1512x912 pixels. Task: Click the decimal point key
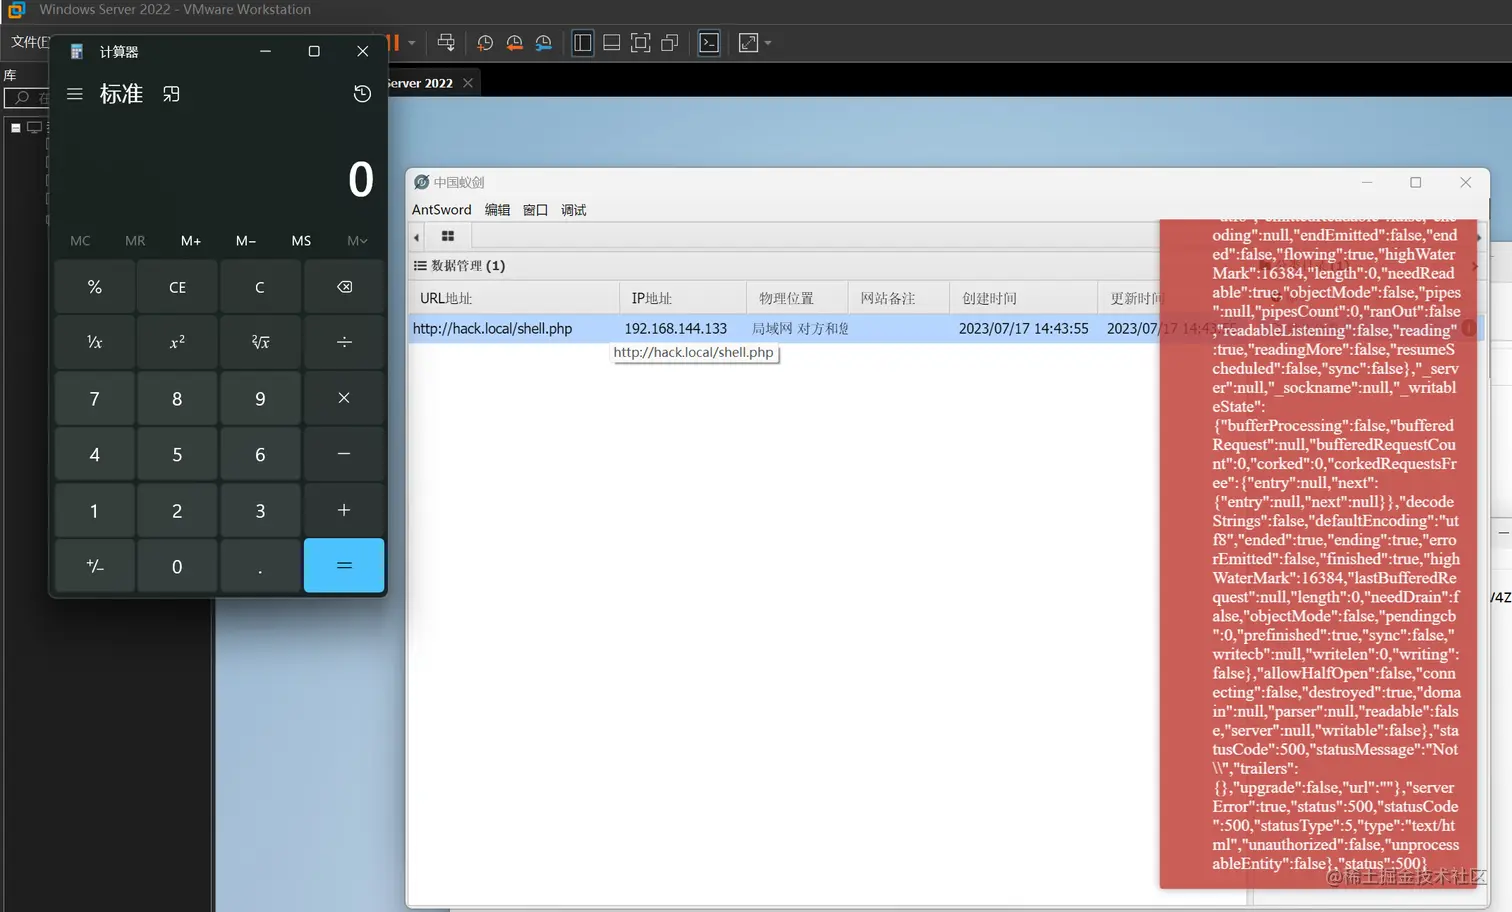pos(260,566)
